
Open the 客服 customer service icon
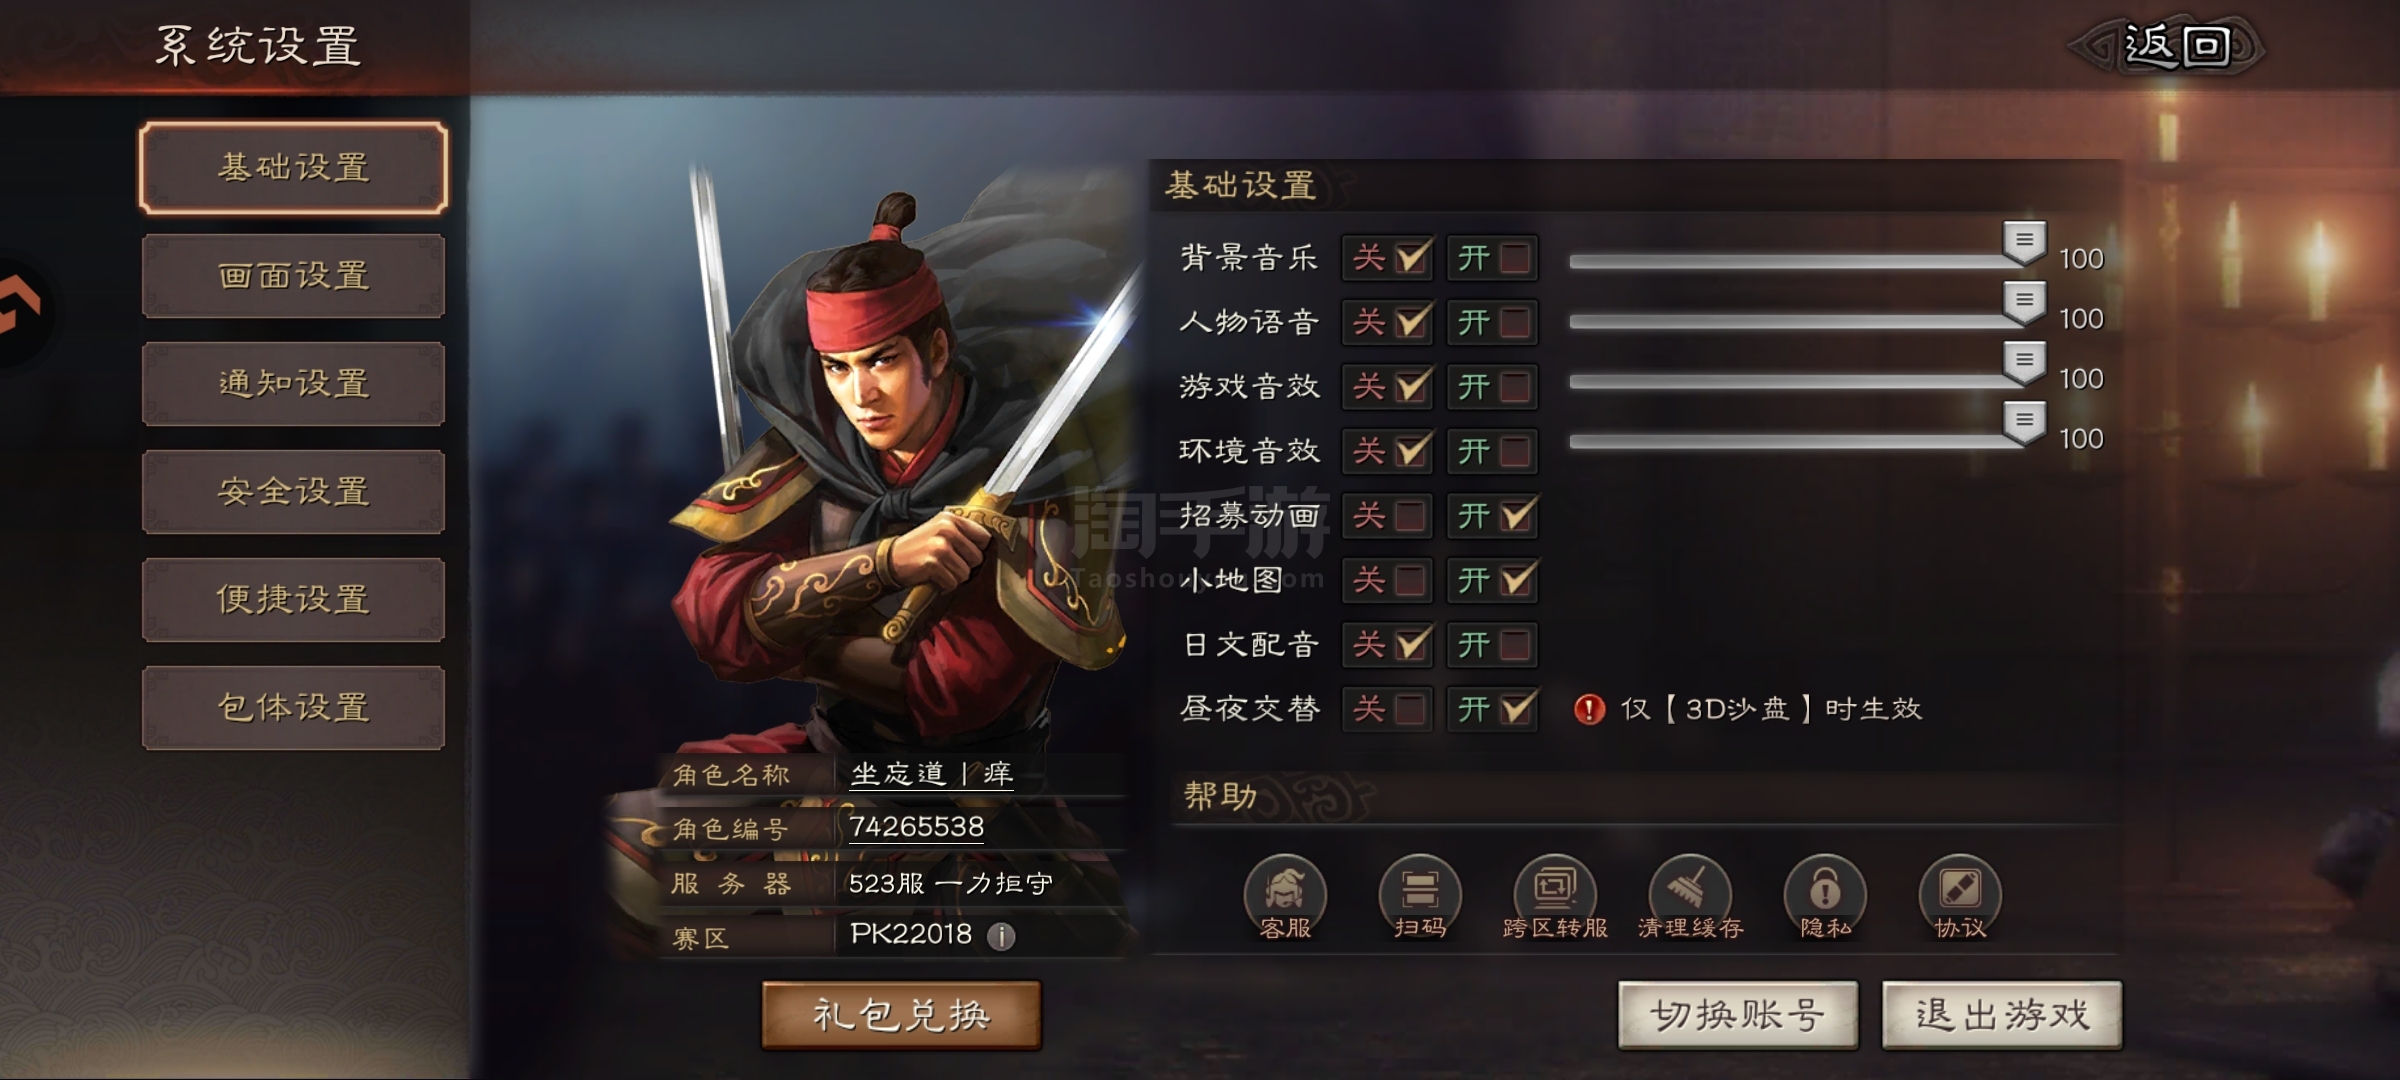pyautogui.click(x=1285, y=897)
